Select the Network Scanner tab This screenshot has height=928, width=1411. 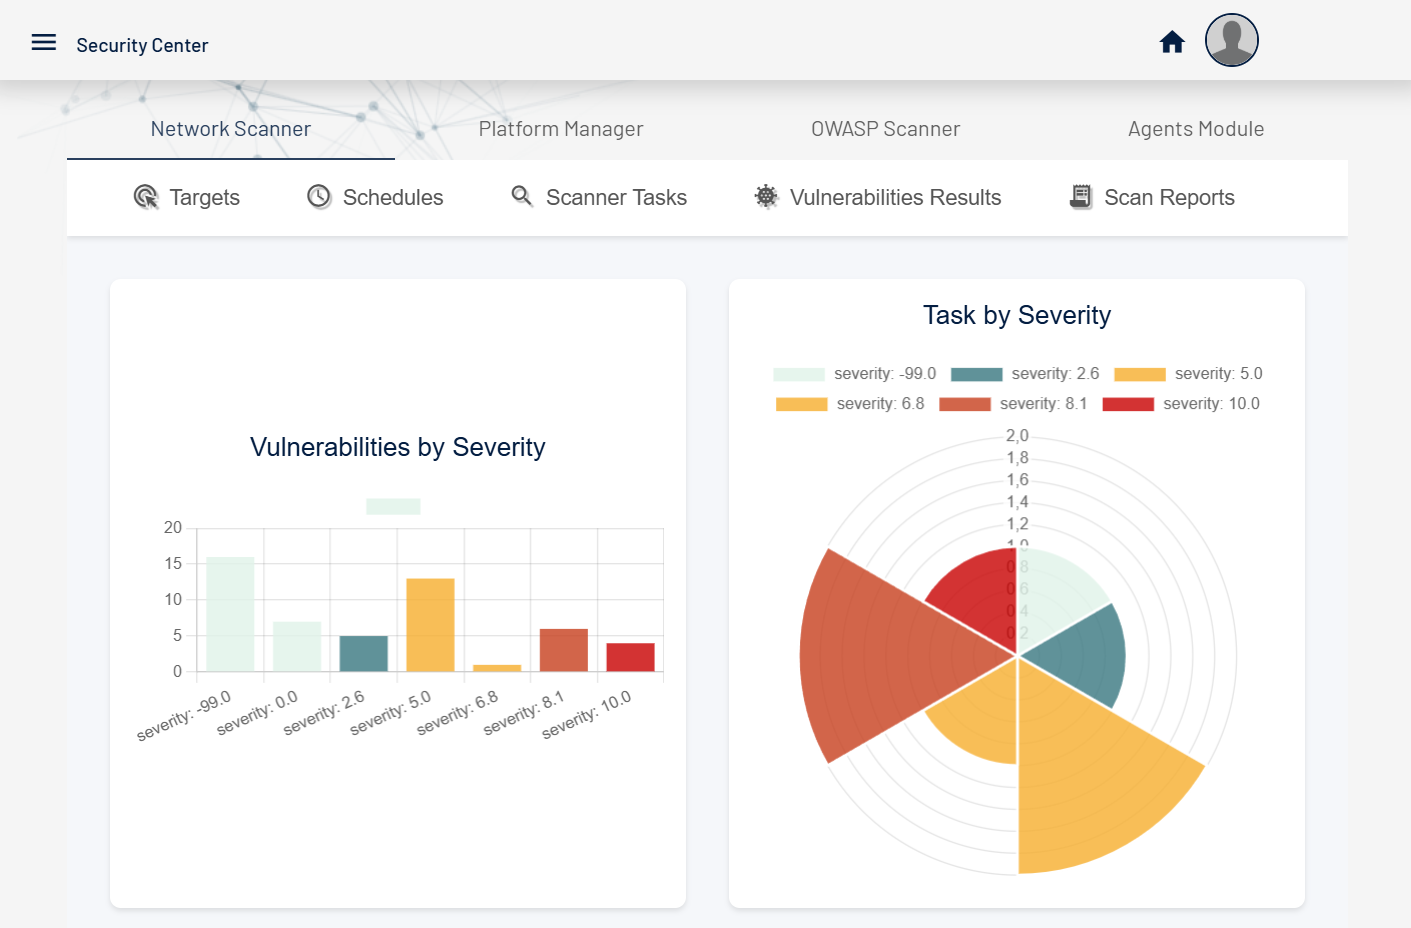231,129
